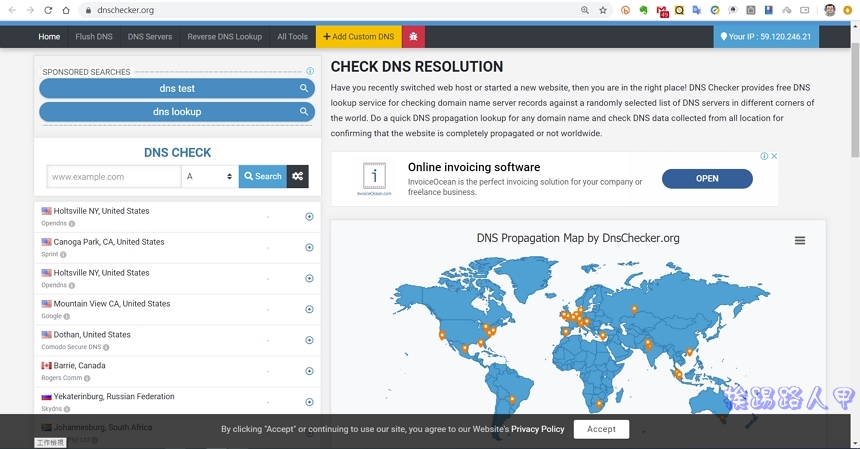Locate Yekaterinburg server via target icon
Image resolution: width=860 pixels, height=449 pixels.
tap(309, 402)
